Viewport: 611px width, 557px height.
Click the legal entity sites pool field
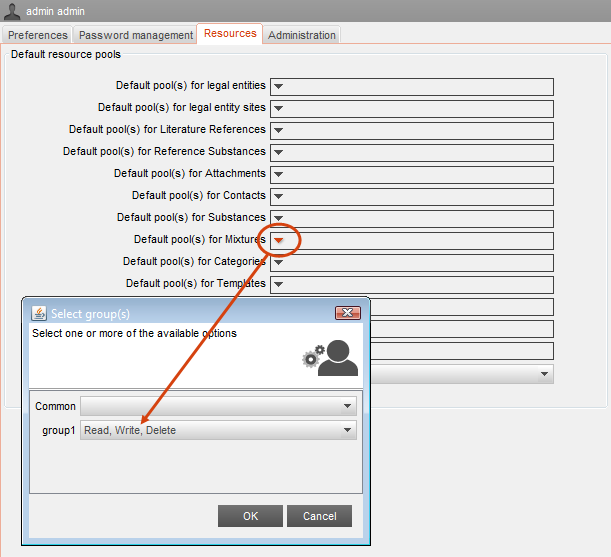[x=412, y=108]
